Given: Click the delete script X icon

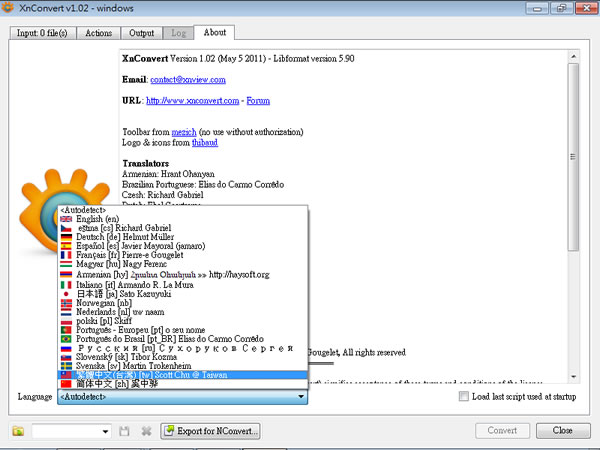Looking at the screenshot, I should tap(146, 431).
